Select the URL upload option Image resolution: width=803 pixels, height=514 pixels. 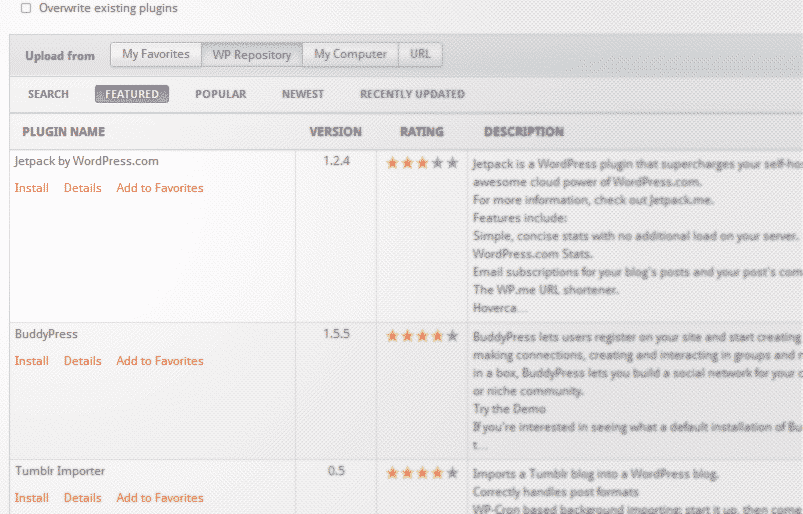point(420,55)
